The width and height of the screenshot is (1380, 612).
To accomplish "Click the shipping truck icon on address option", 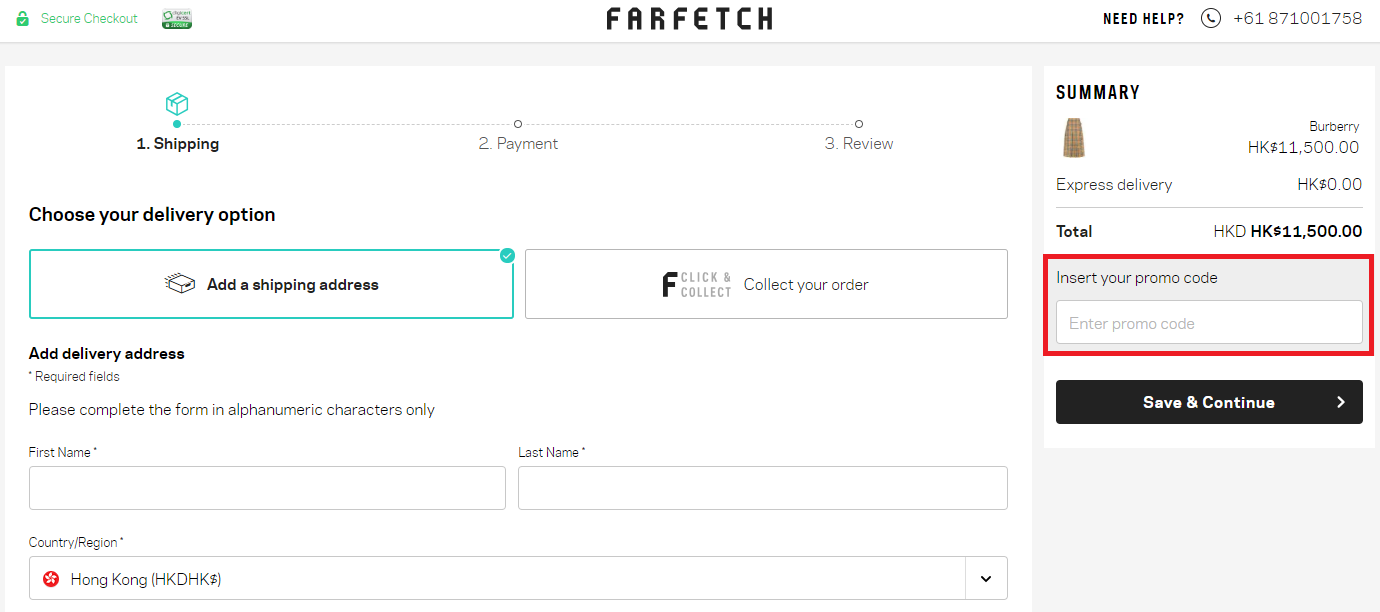I will [x=180, y=283].
